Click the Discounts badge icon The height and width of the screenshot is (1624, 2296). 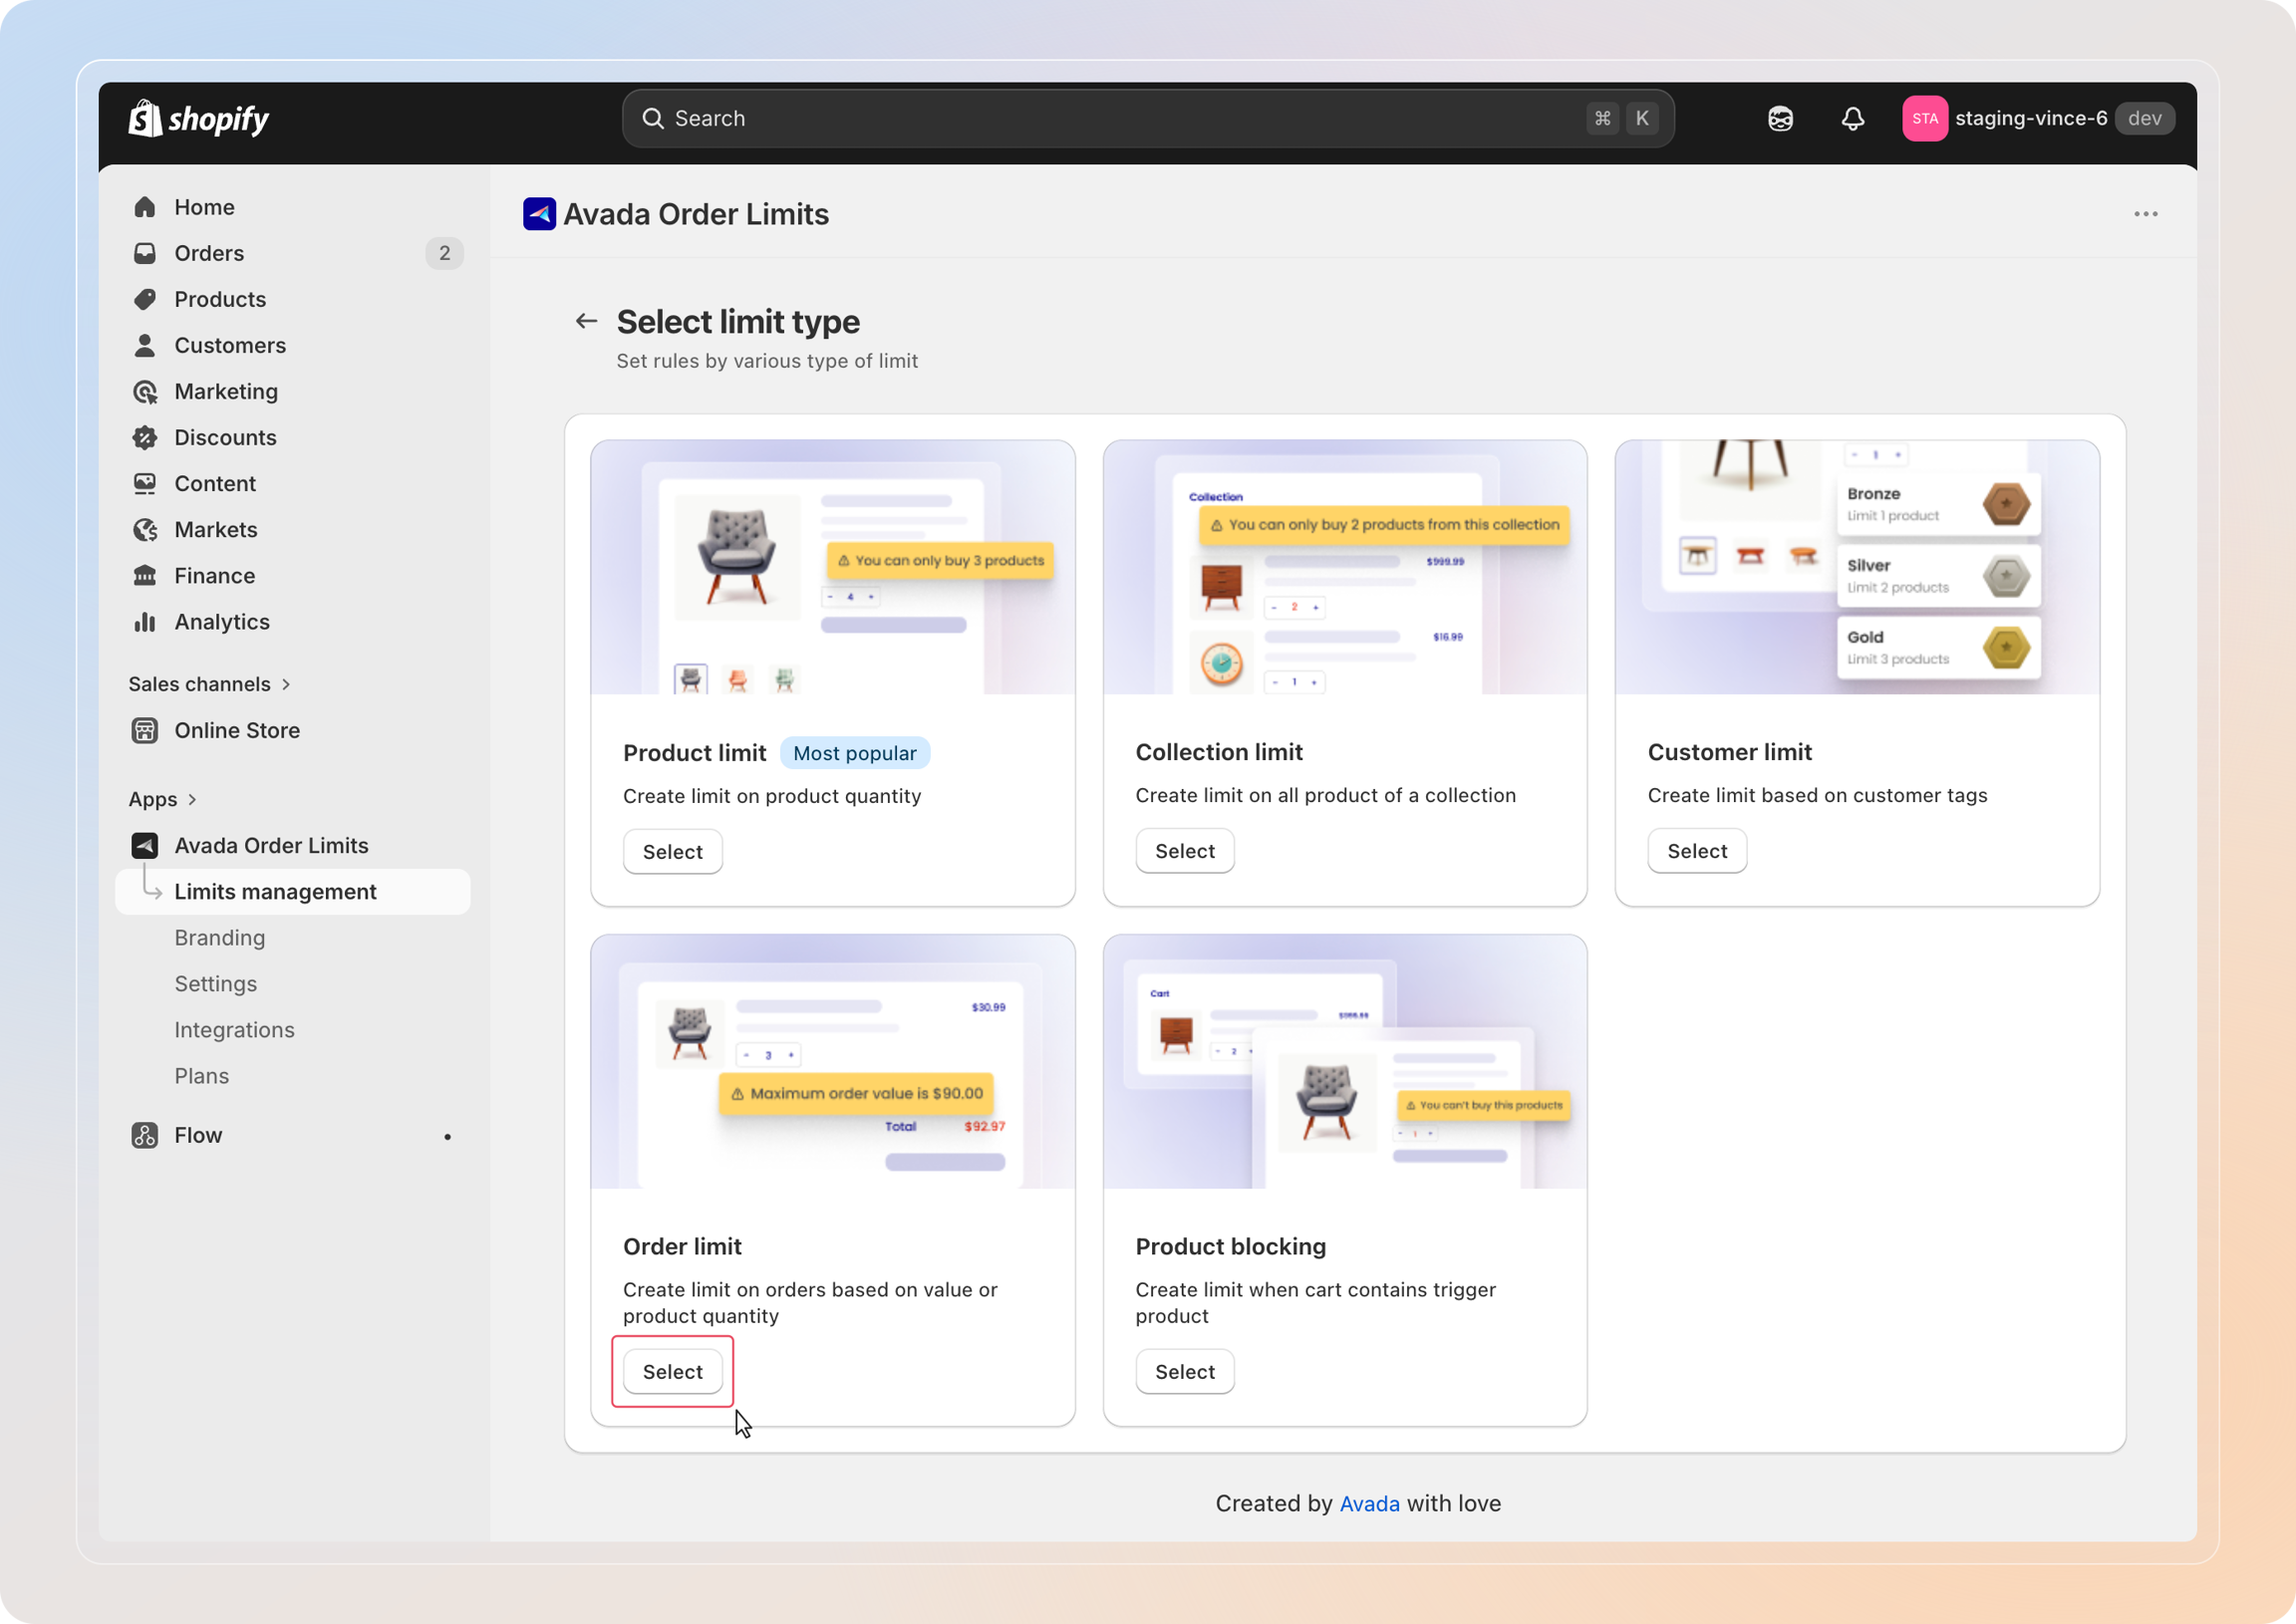(145, 437)
